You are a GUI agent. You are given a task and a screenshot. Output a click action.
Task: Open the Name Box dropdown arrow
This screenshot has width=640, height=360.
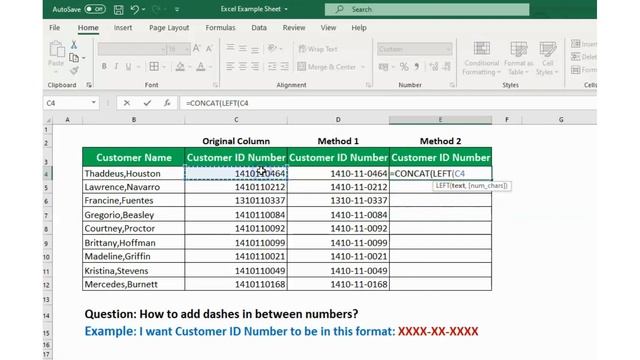pyautogui.click(x=93, y=102)
